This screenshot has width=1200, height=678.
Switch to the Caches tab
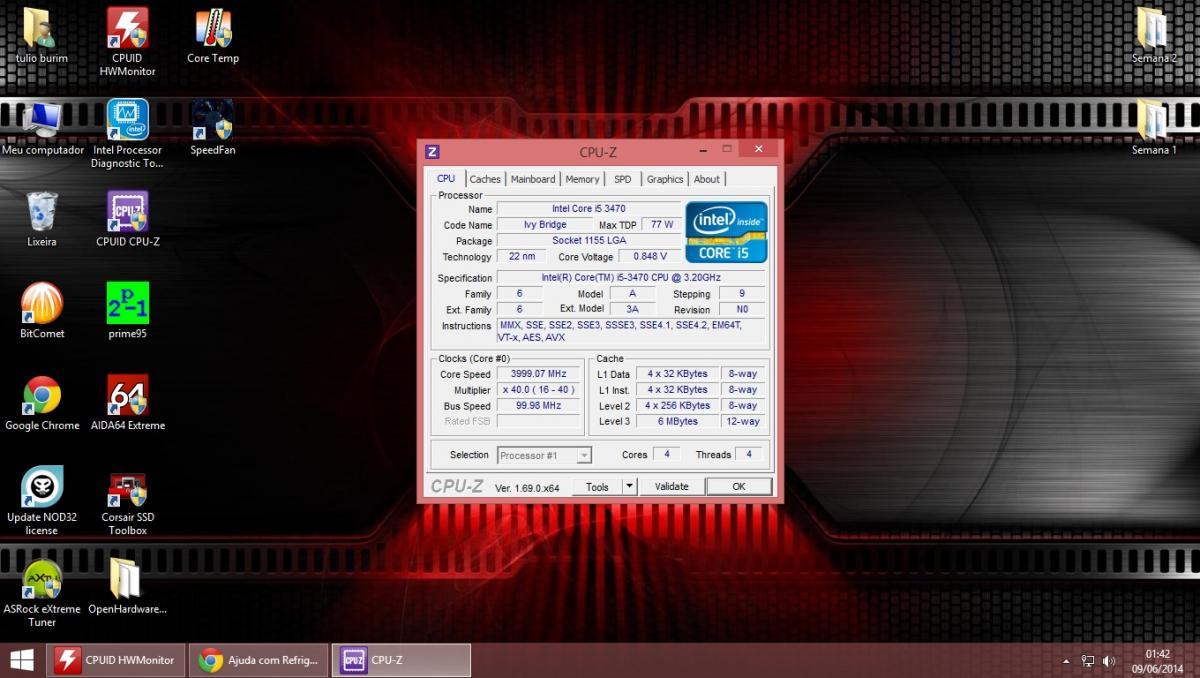485,179
